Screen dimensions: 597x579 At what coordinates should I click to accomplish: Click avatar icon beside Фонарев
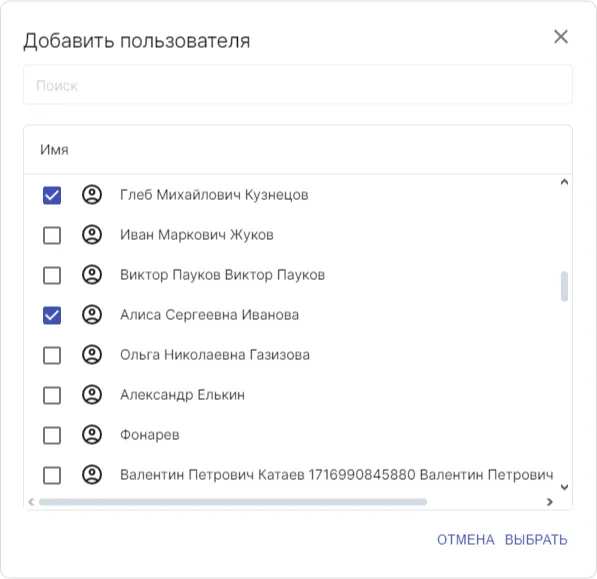point(92,434)
